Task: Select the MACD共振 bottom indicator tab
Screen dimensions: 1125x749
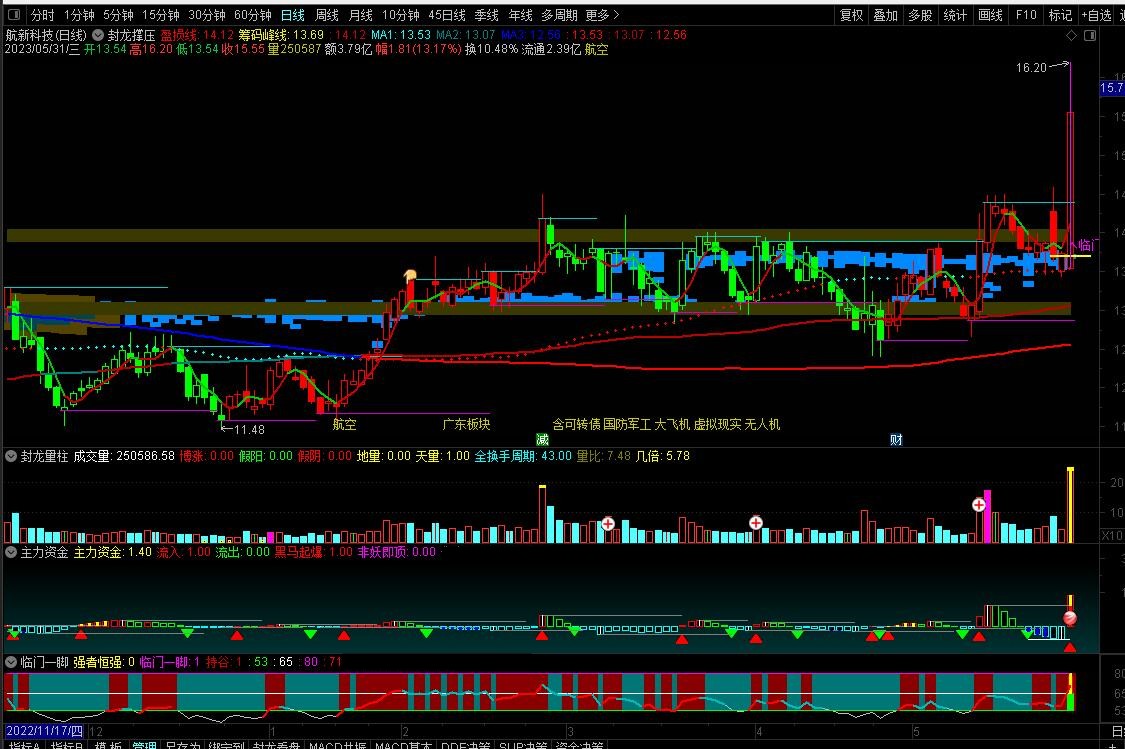Action: pos(338,745)
